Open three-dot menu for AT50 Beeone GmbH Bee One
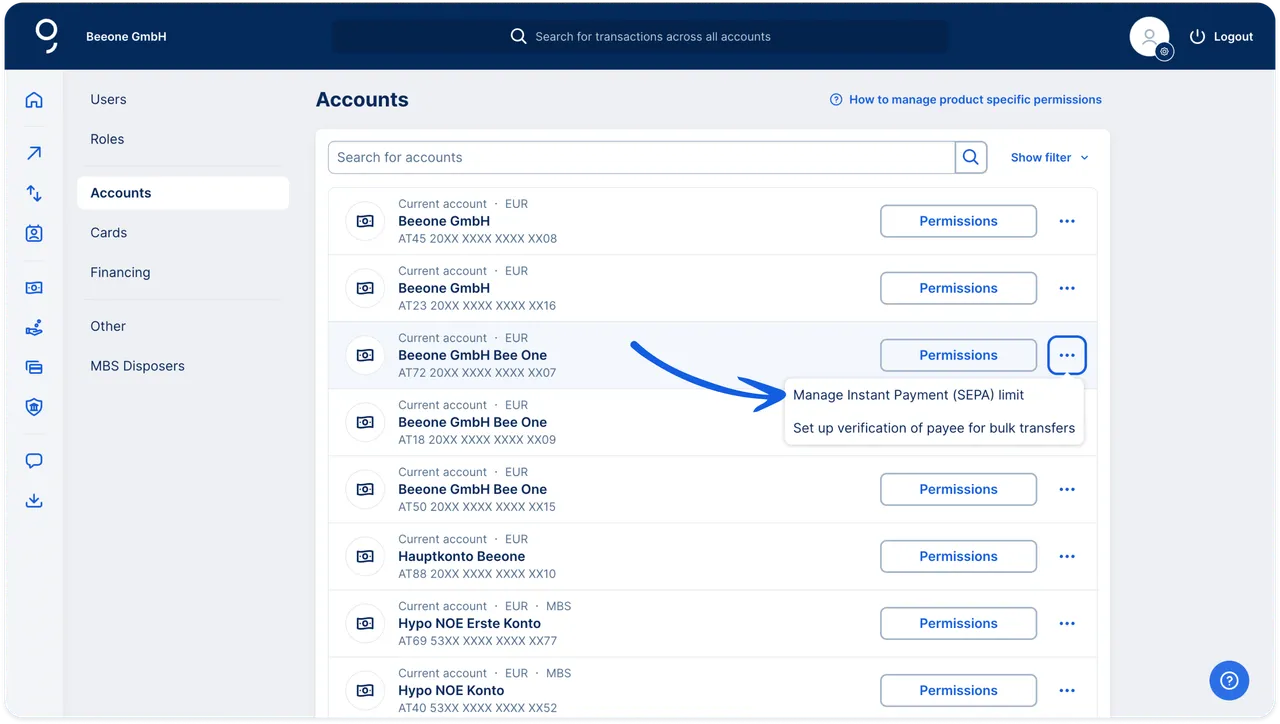 [1067, 489]
